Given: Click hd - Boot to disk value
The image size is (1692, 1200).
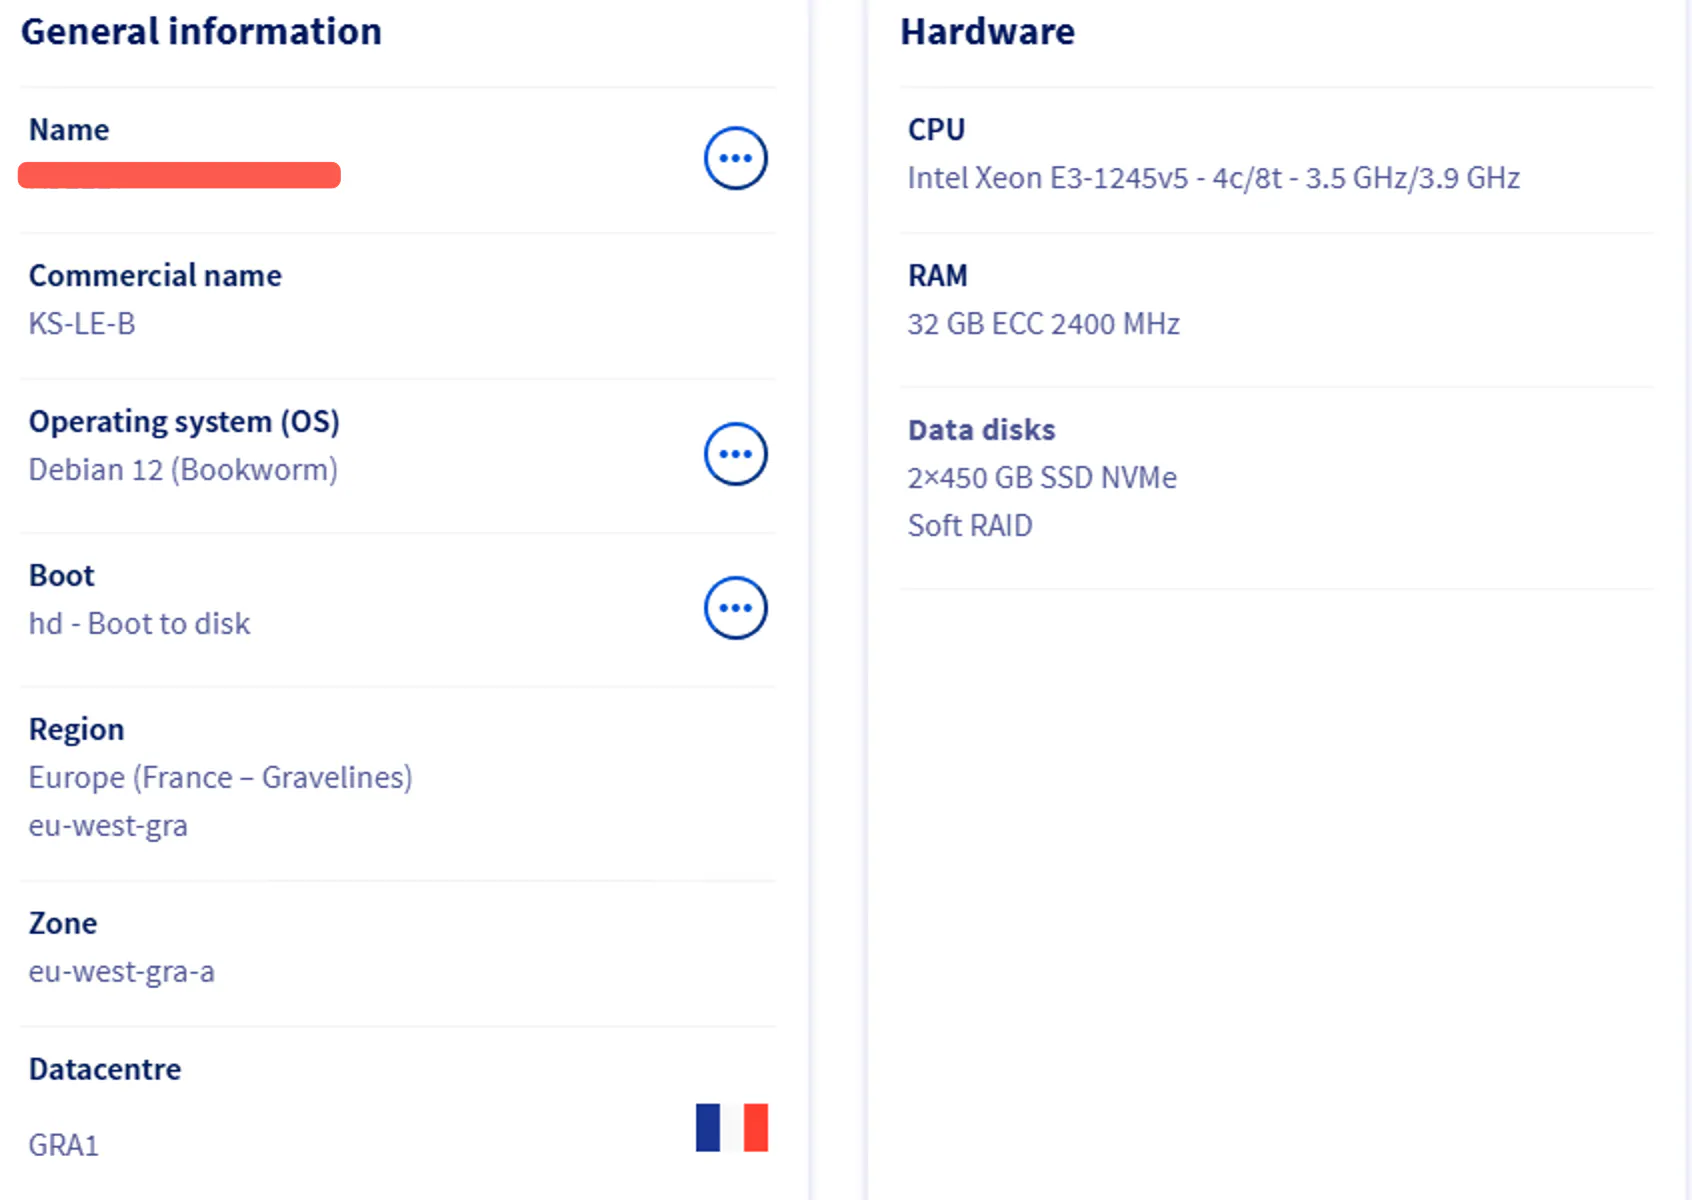Looking at the screenshot, I should 139,624.
